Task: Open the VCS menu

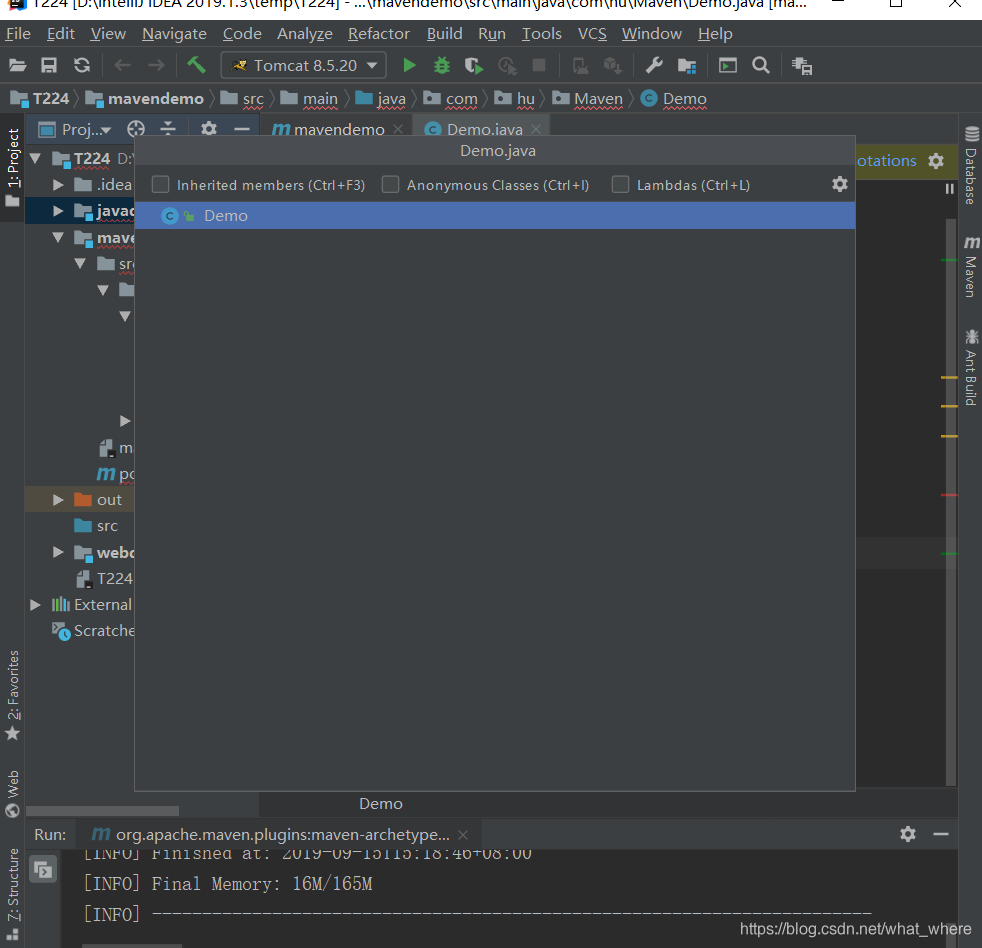Action: (592, 34)
